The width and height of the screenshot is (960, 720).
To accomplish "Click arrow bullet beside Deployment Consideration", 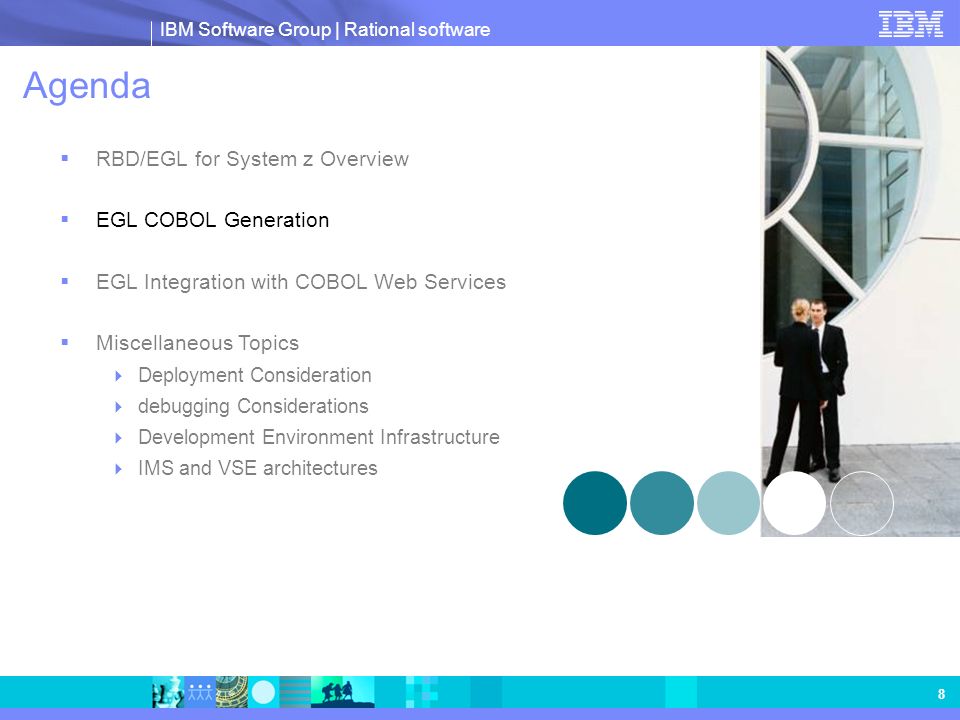I will (119, 376).
